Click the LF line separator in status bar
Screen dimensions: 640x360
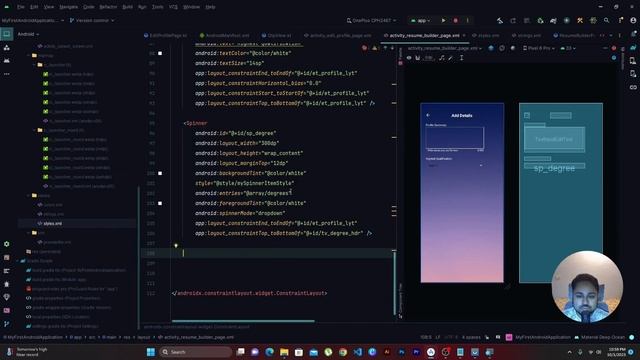(x=438, y=337)
